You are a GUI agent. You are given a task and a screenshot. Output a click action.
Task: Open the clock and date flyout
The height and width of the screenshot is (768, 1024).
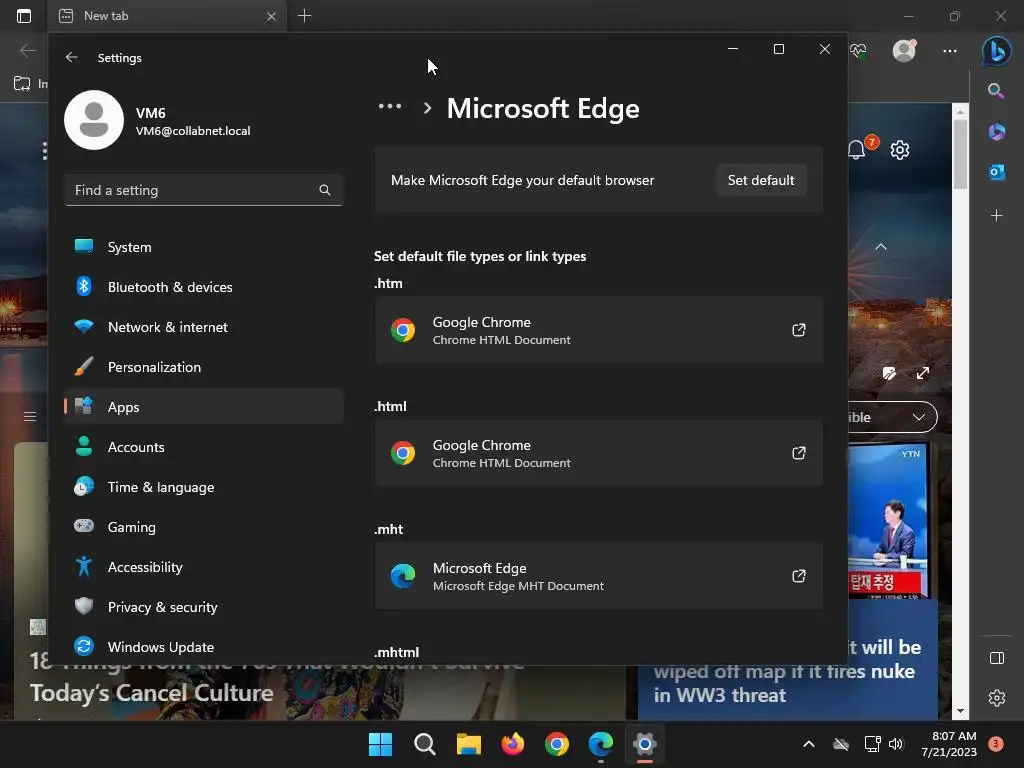click(x=949, y=744)
